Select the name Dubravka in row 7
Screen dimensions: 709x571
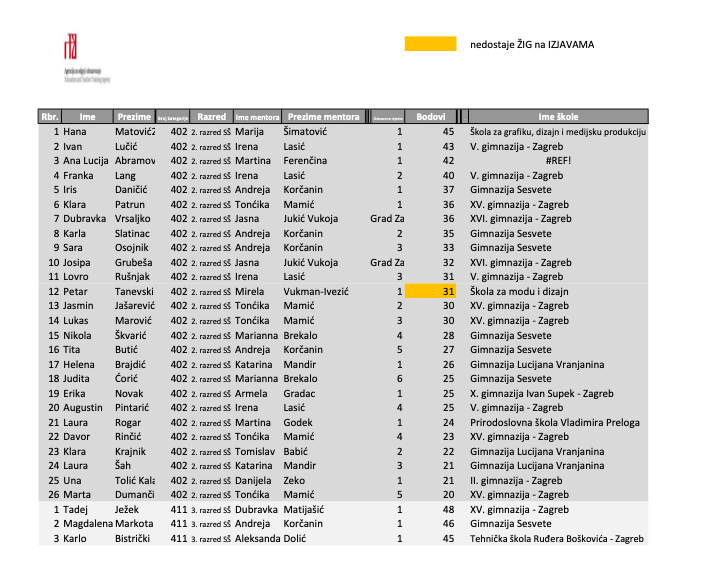coord(85,218)
